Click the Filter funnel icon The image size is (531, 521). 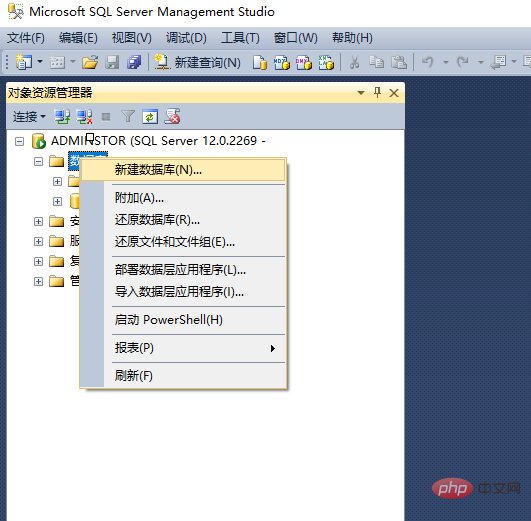pos(128,117)
